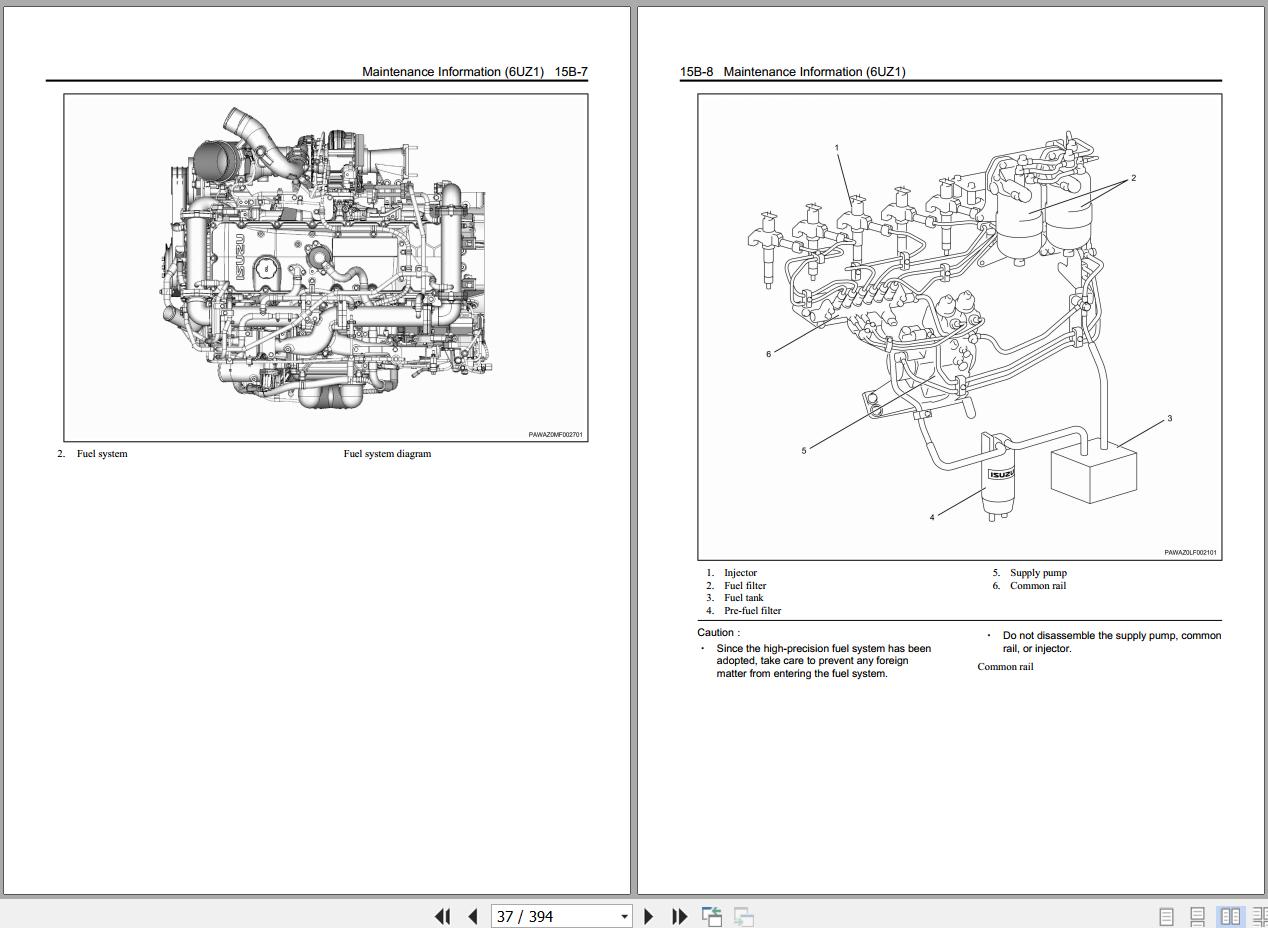The image size is (1268, 928).
Task: Click the fuel system diagram on right page
Action: (959, 326)
